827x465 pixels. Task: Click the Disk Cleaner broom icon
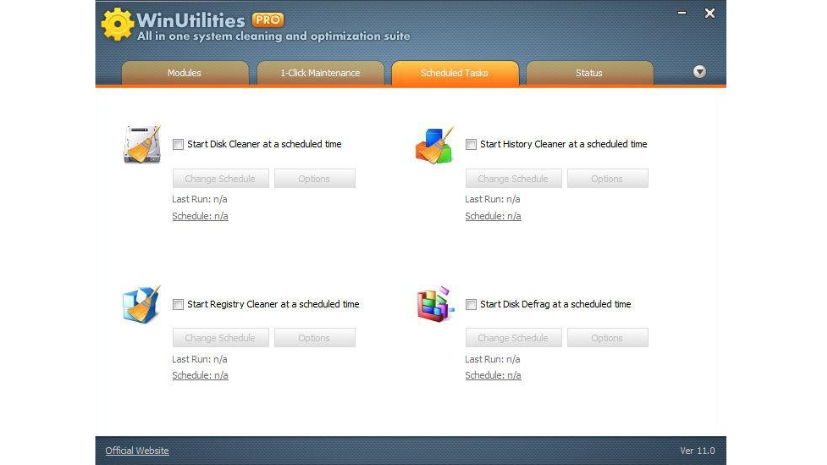click(x=140, y=145)
